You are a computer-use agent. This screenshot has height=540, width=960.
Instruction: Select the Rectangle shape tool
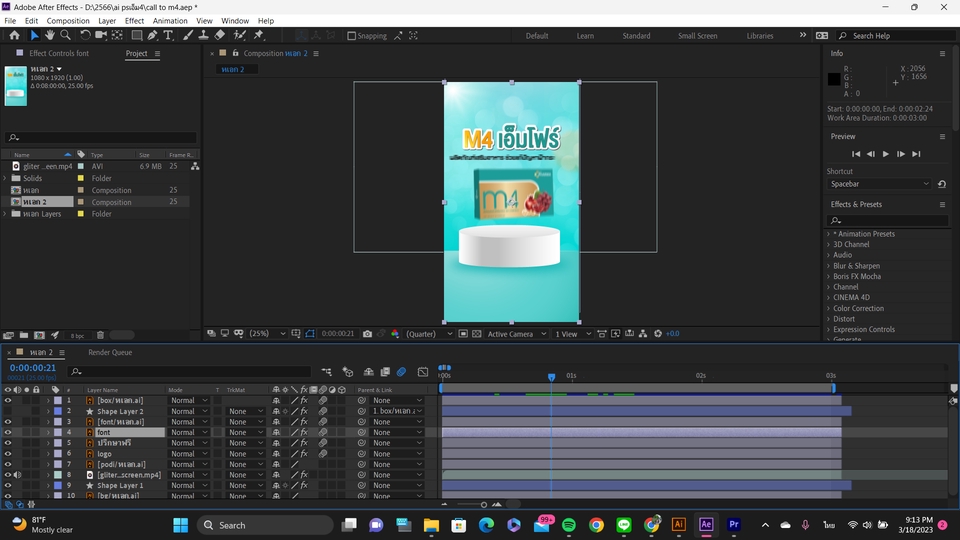137,36
